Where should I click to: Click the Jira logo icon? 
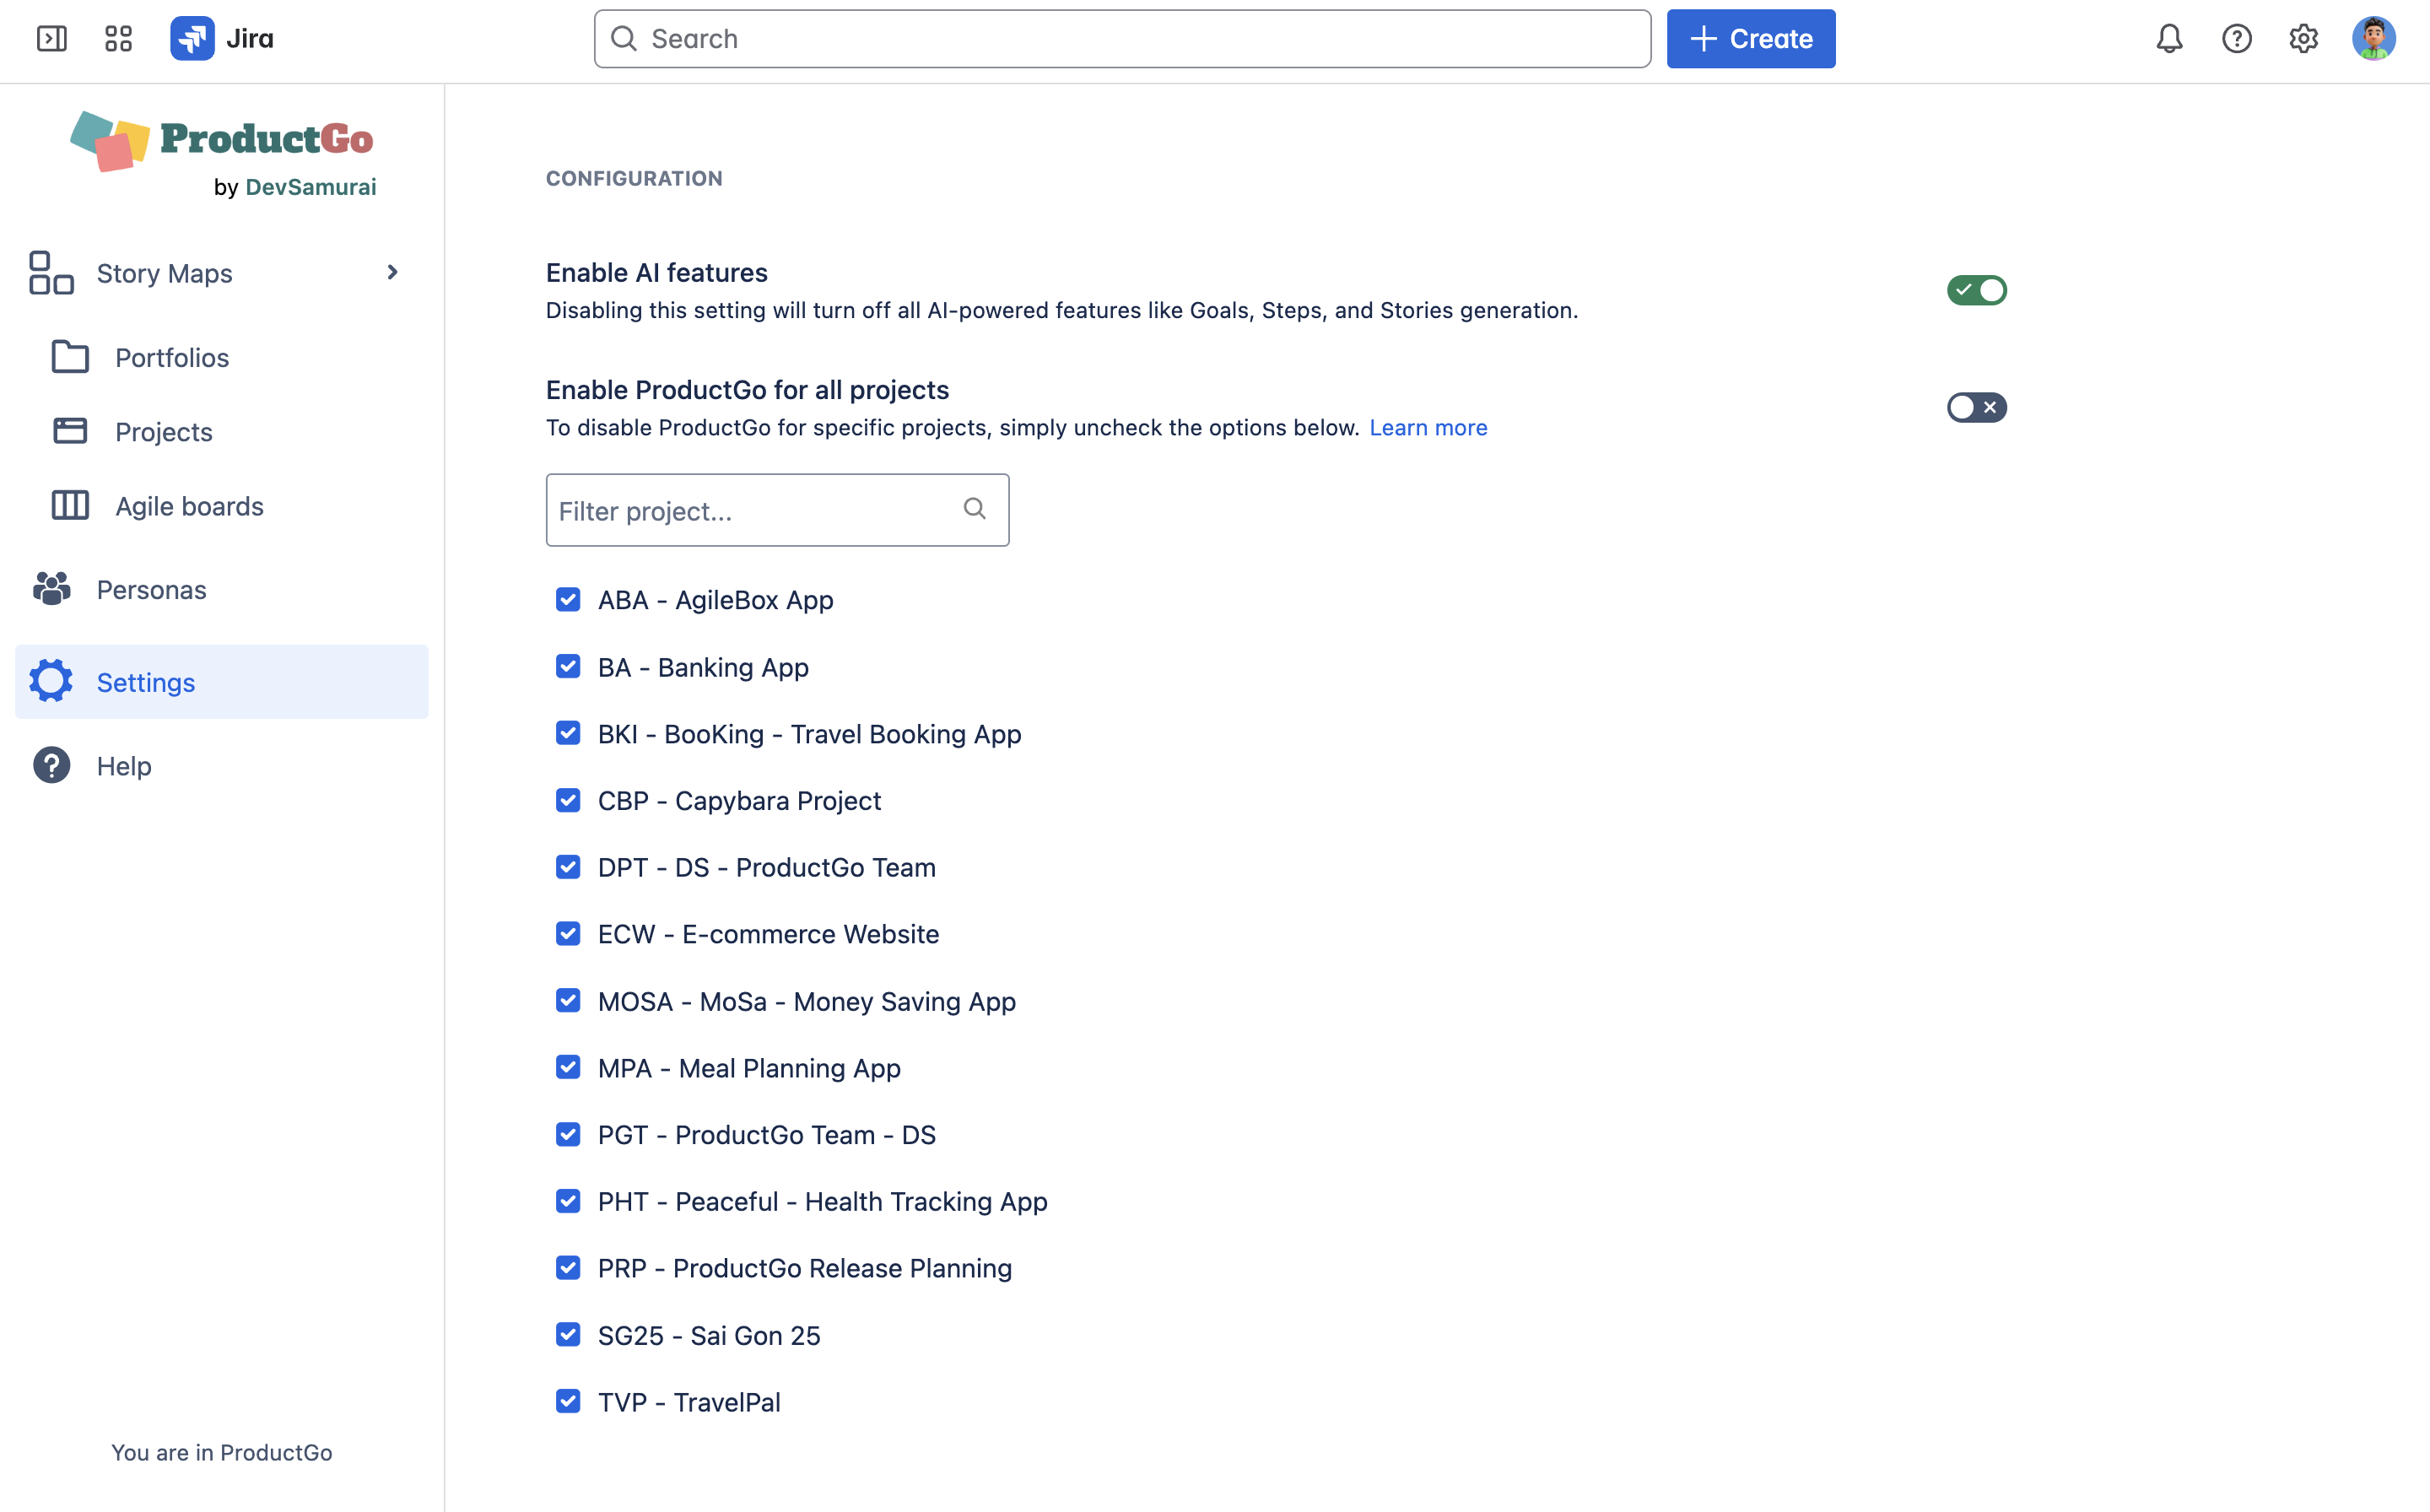[192, 39]
